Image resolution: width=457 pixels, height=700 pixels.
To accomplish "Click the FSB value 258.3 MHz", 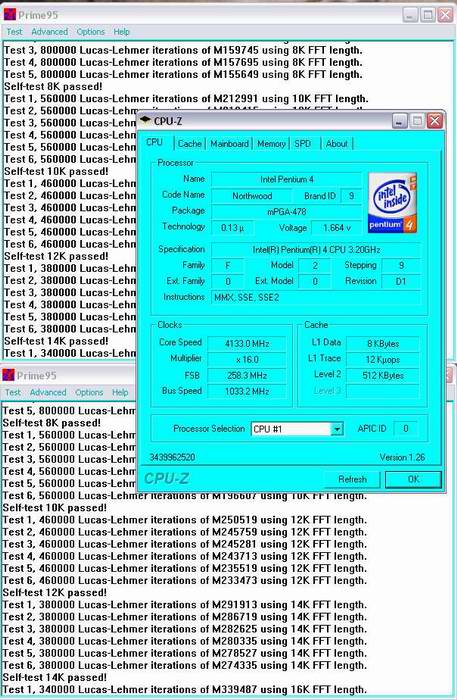I will pyautogui.click(x=247, y=375).
